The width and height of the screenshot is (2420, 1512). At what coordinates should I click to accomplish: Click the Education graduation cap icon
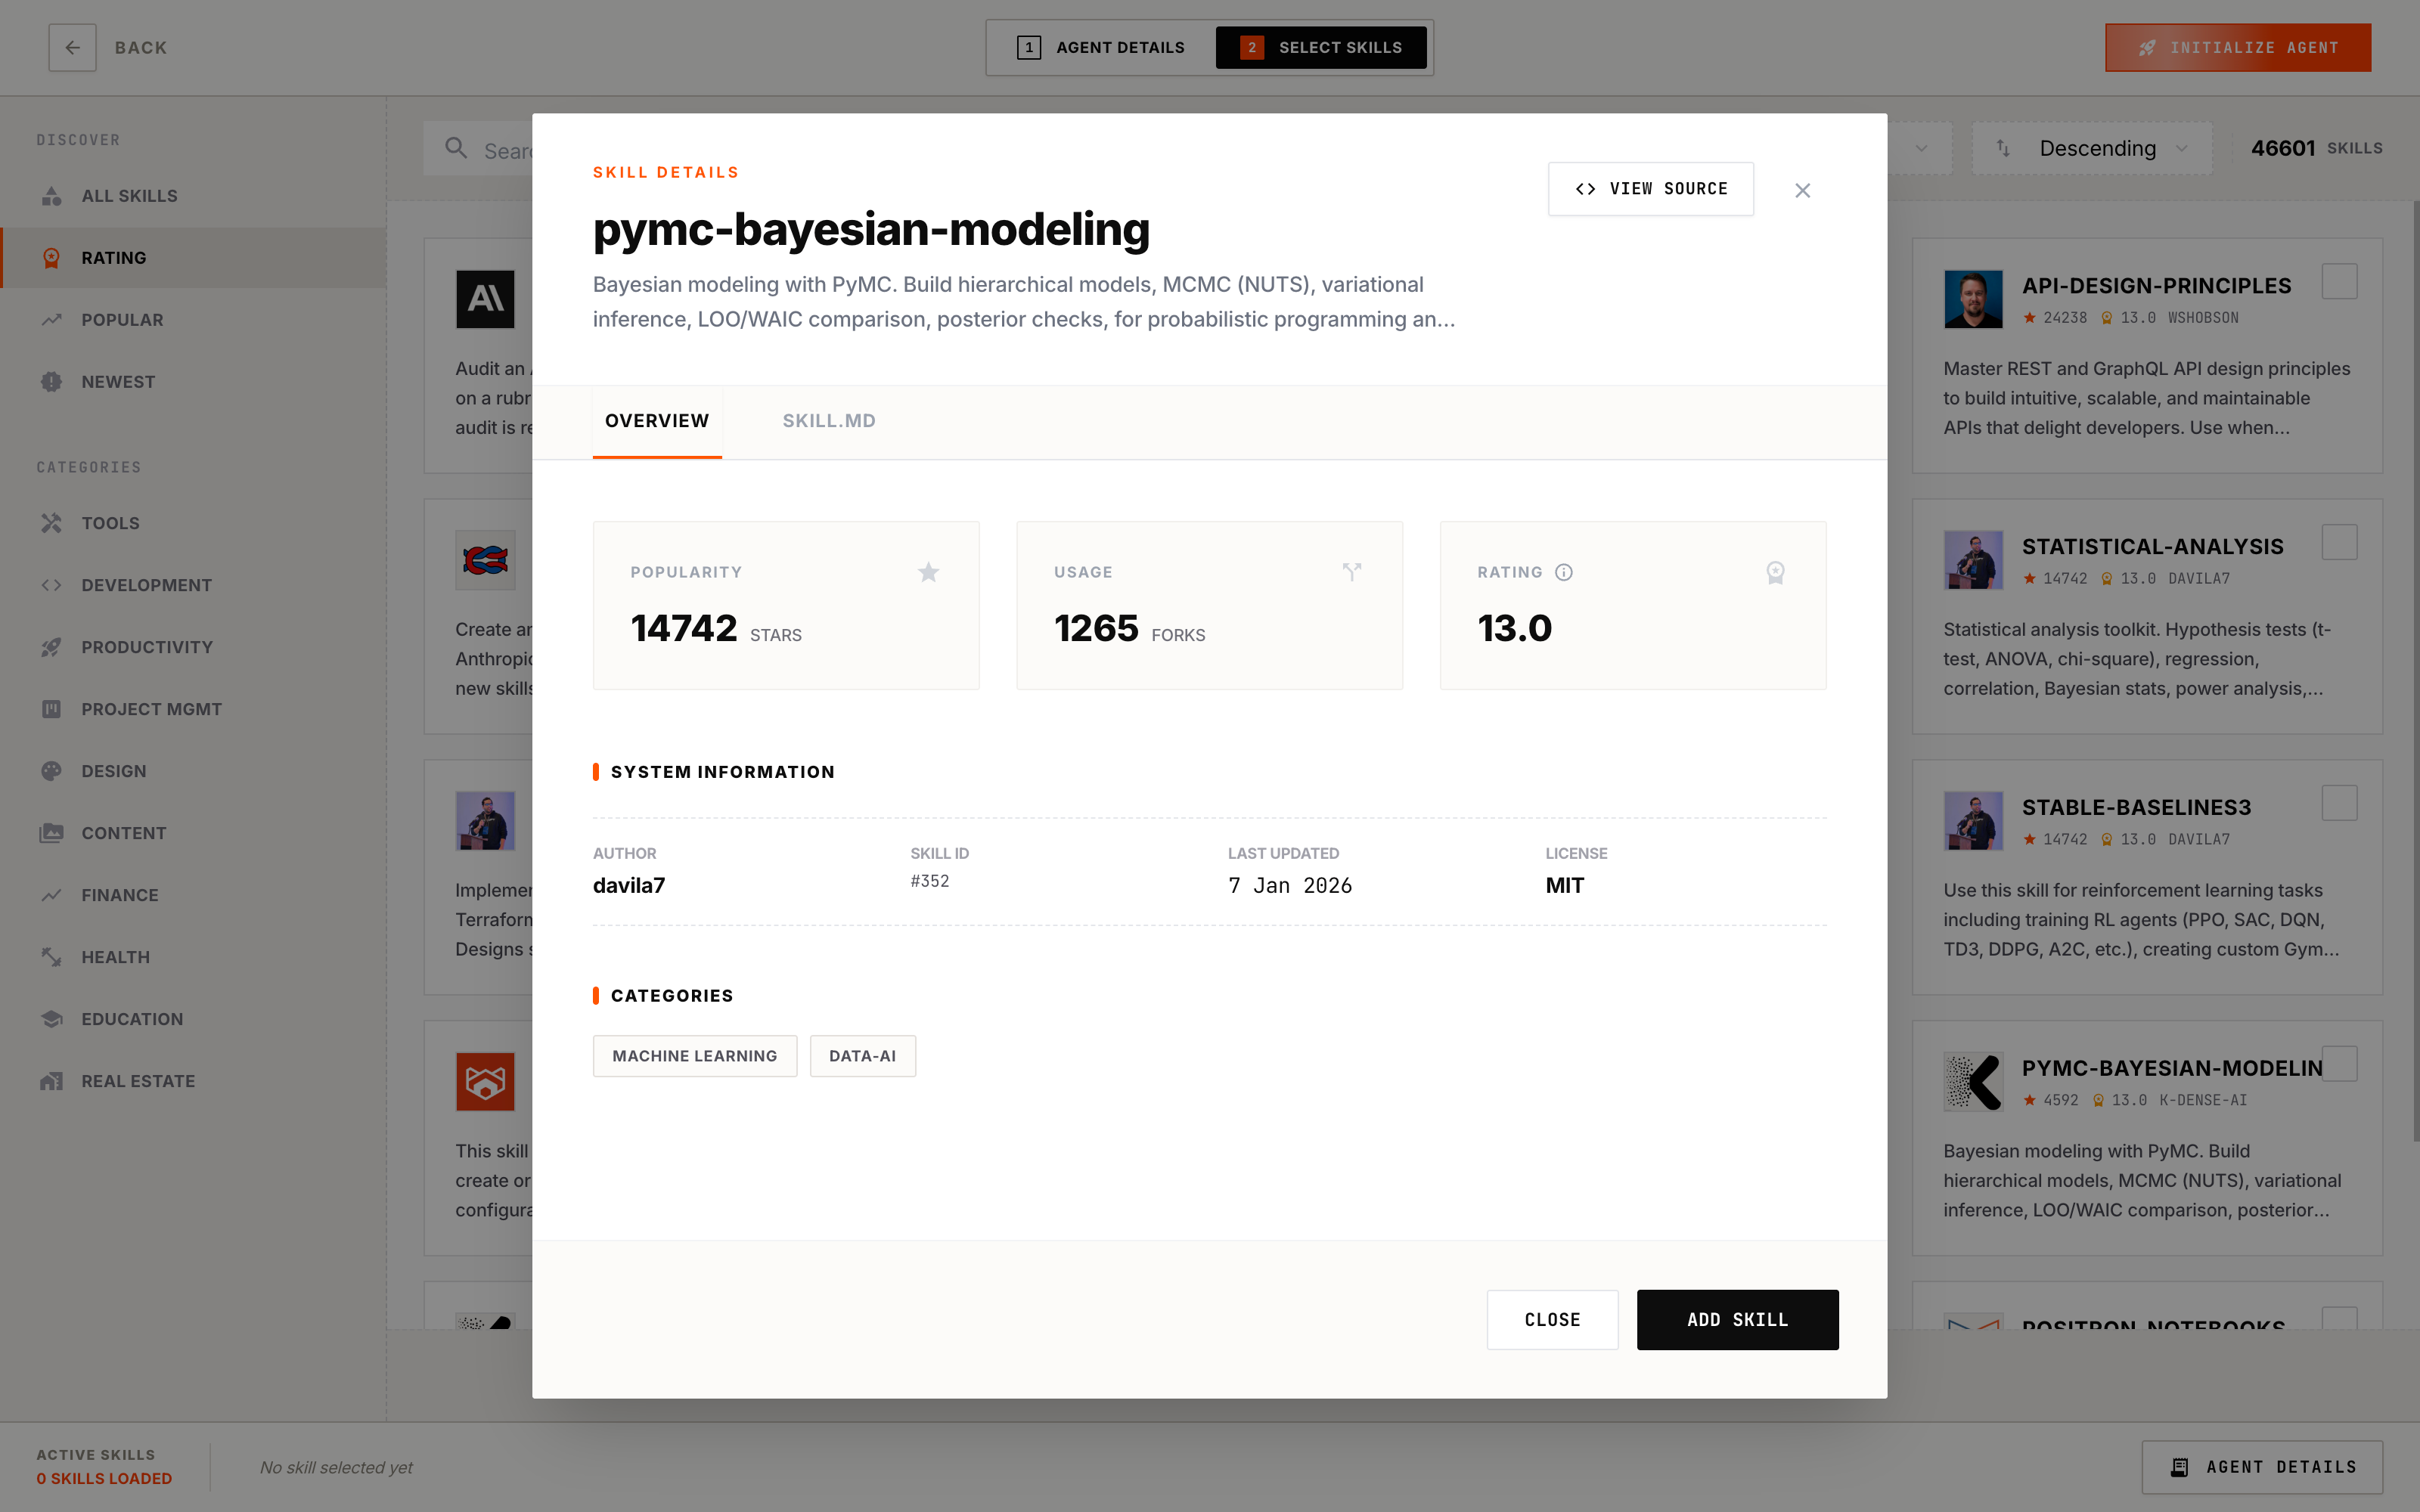(52, 1019)
